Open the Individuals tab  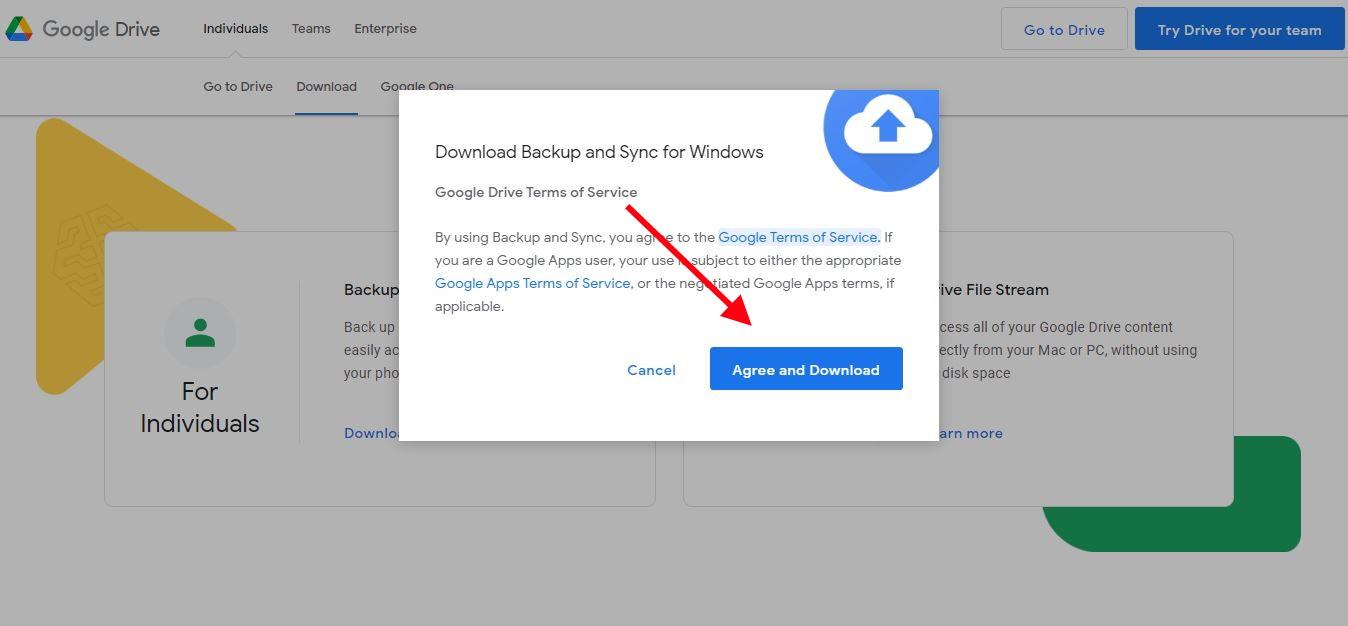235,29
